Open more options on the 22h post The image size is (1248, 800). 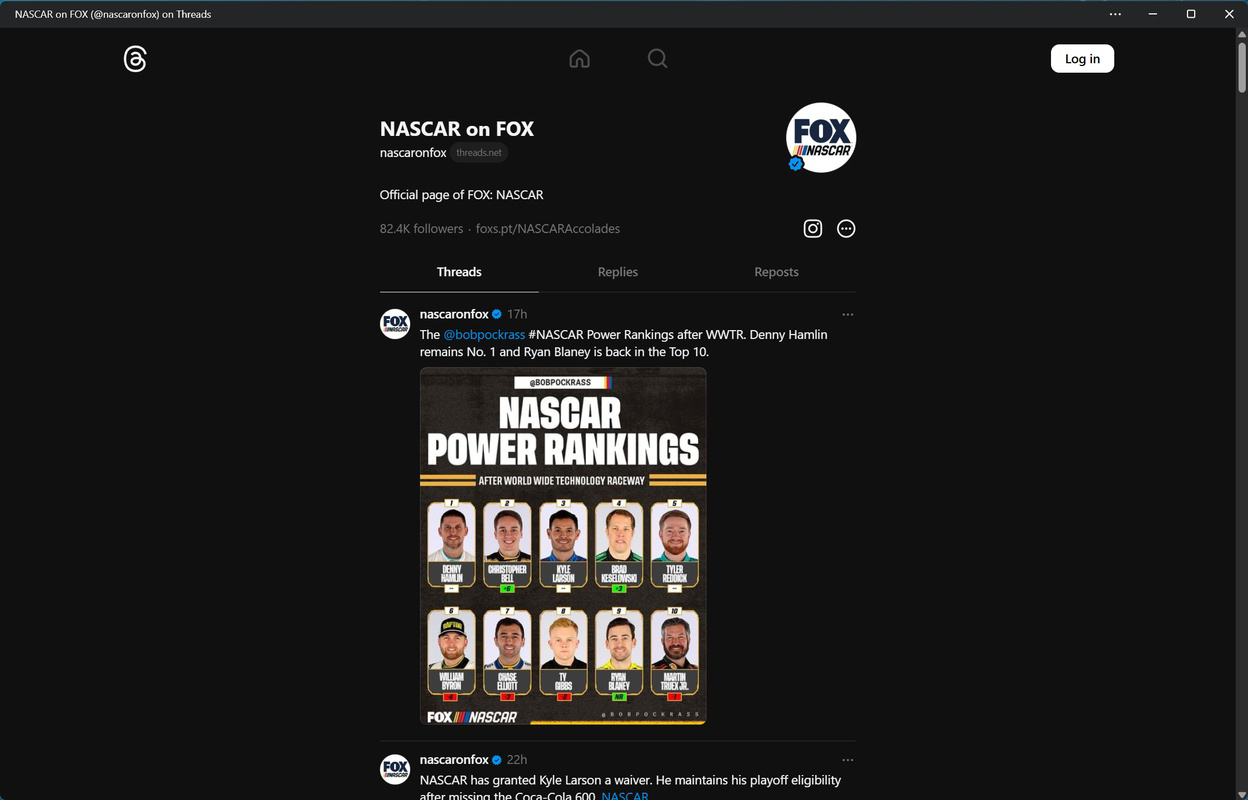848,760
